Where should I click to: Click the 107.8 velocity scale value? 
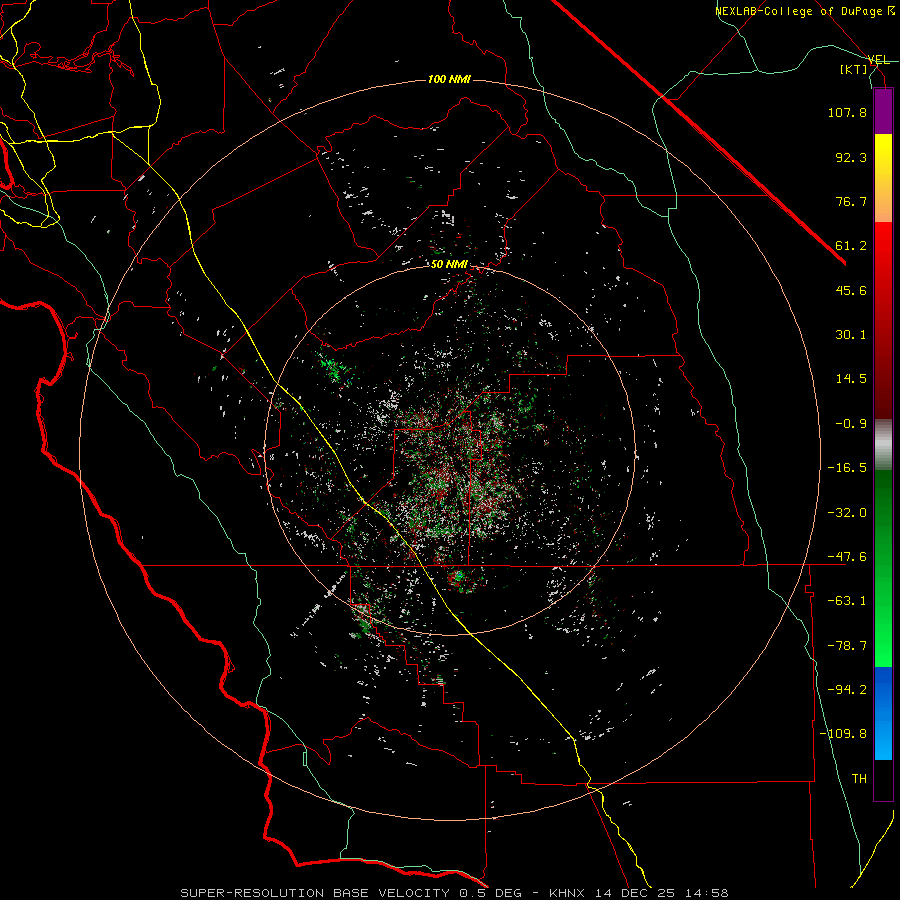(847, 112)
